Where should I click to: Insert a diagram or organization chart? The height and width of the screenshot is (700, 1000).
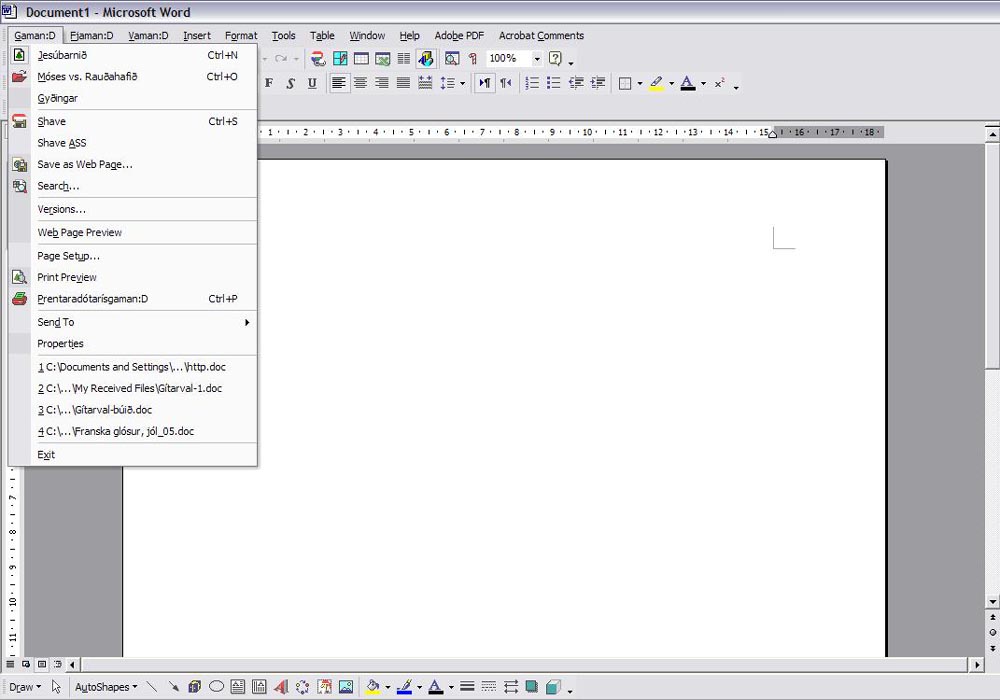point(302,687)
